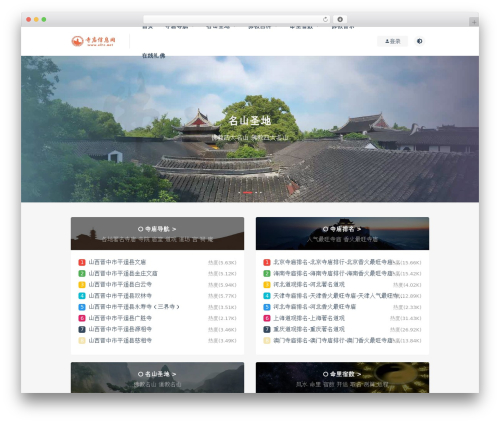Click pale rank 8 badge beside 慈相寺

tap(82, 340)
